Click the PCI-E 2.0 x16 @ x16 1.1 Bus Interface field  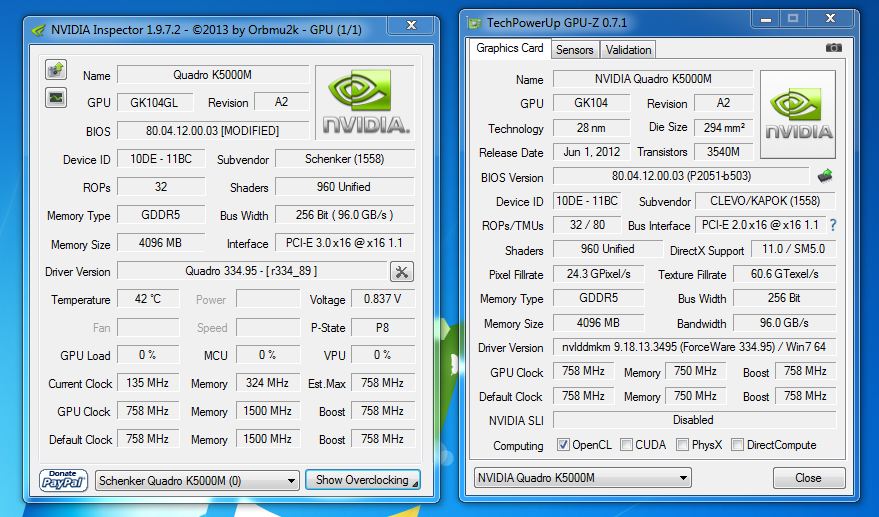760,225
